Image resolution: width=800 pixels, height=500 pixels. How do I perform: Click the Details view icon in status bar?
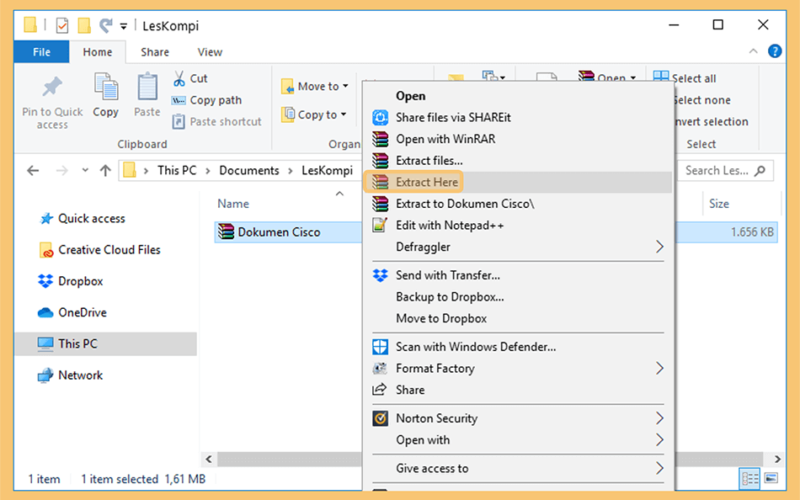(750, 479)
